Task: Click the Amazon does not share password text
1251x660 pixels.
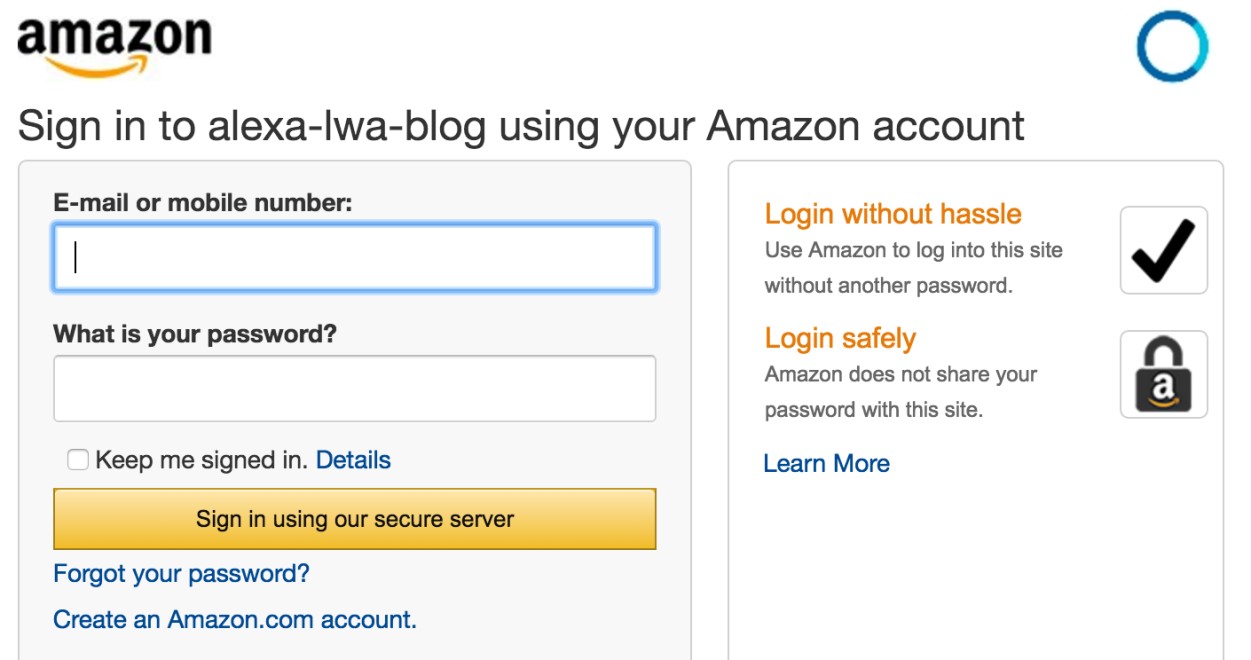Action: (x=900, y=392)
